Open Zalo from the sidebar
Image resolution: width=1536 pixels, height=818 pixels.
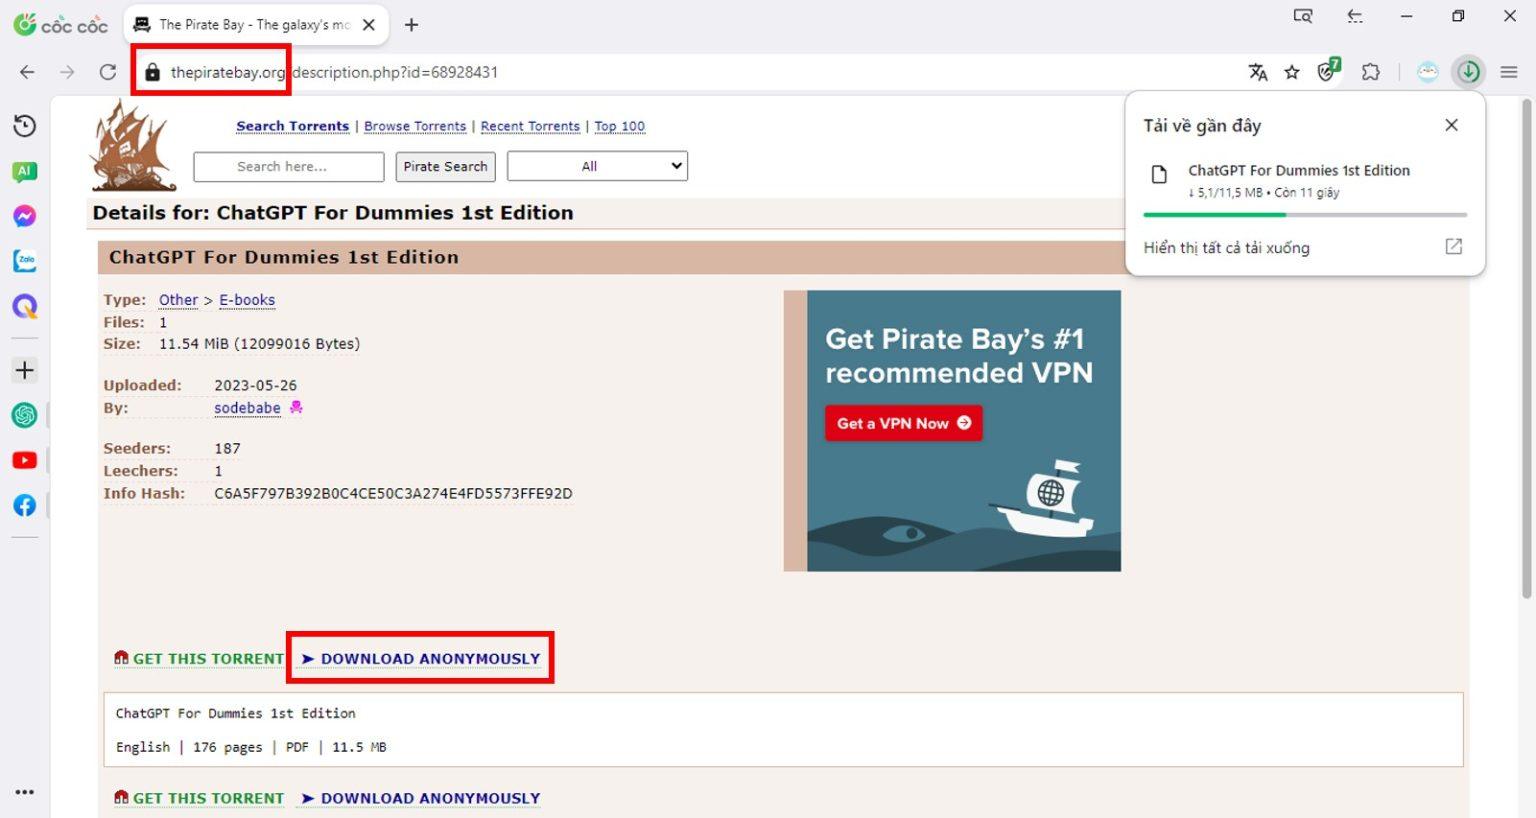25,261
